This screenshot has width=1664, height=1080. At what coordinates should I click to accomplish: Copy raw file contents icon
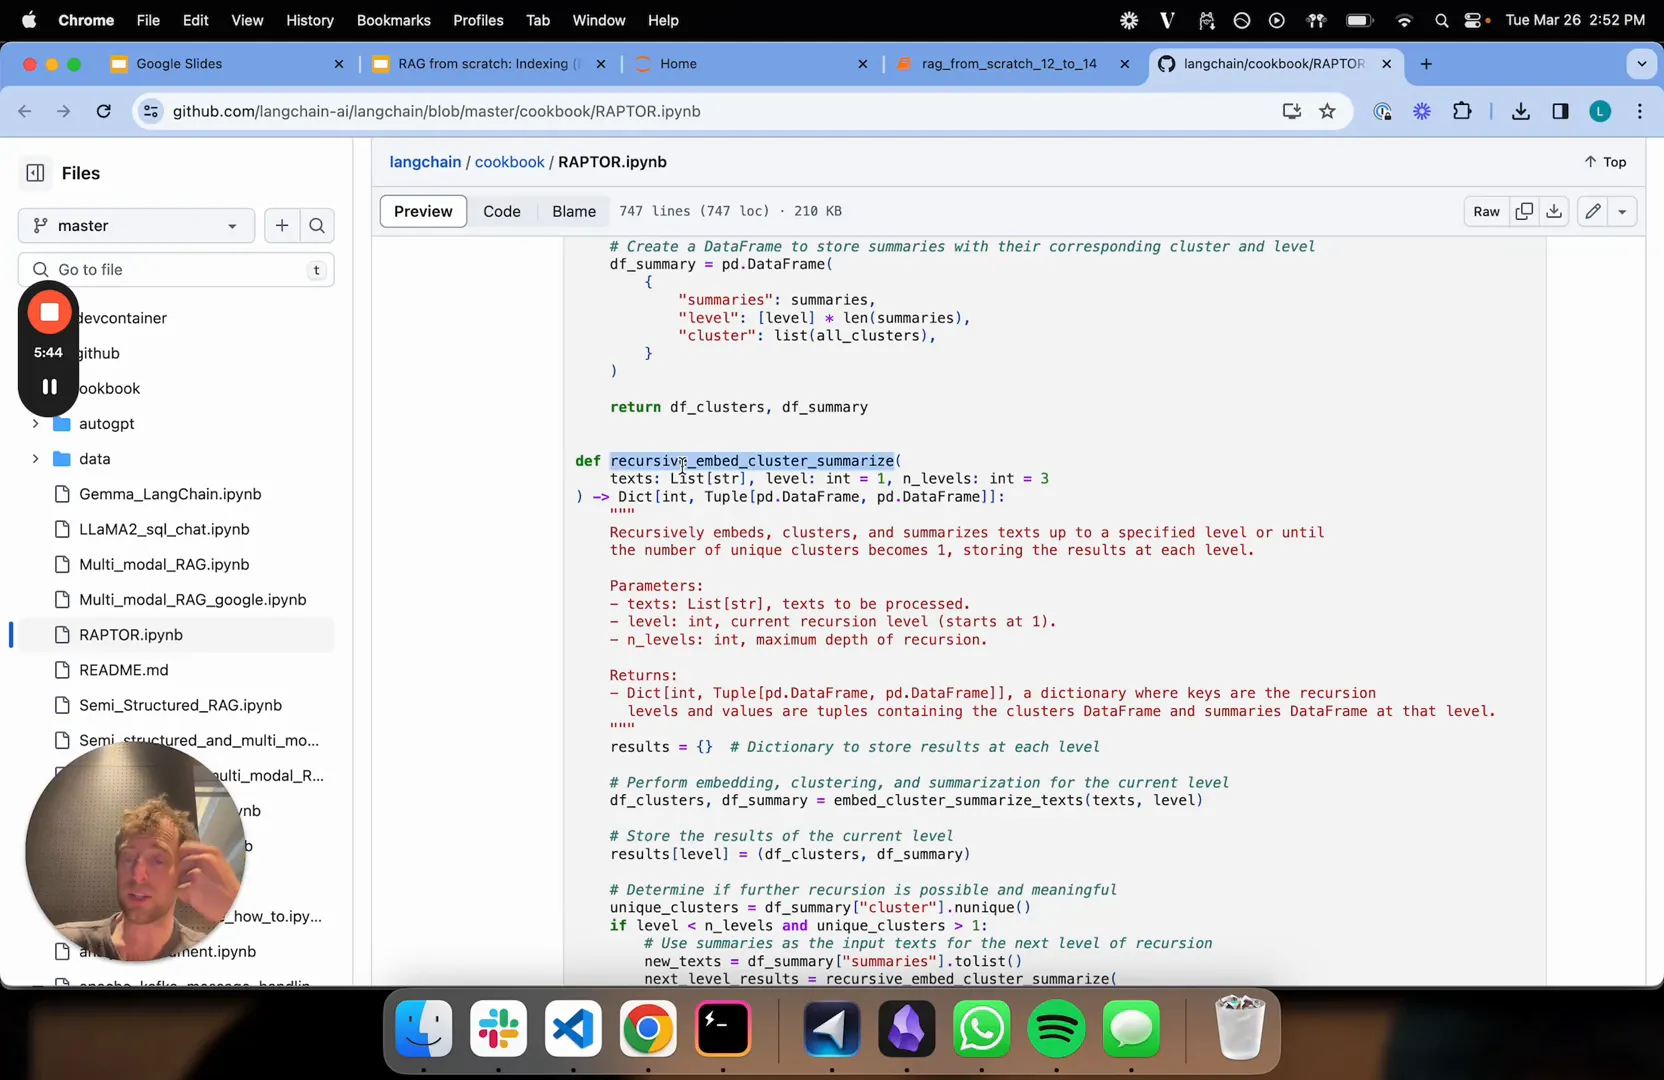1524,211
